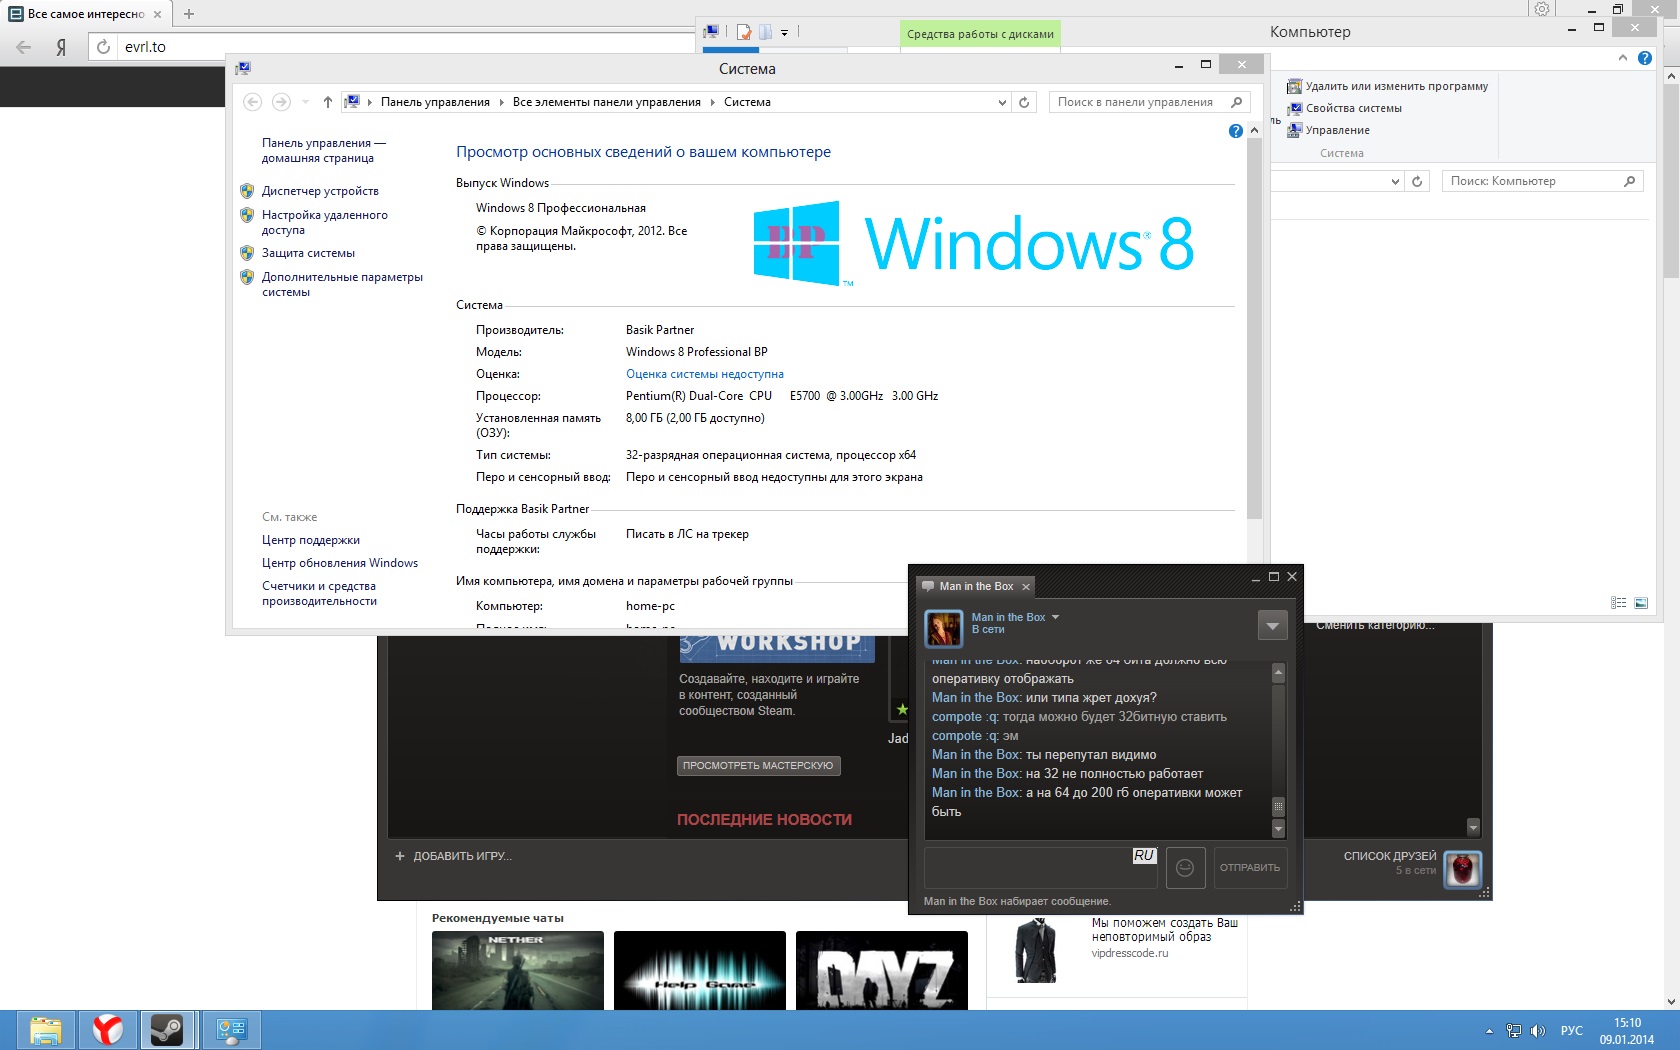Reload the browser page evrl.to
The image size is (1680, 1050).
[104, 47]
